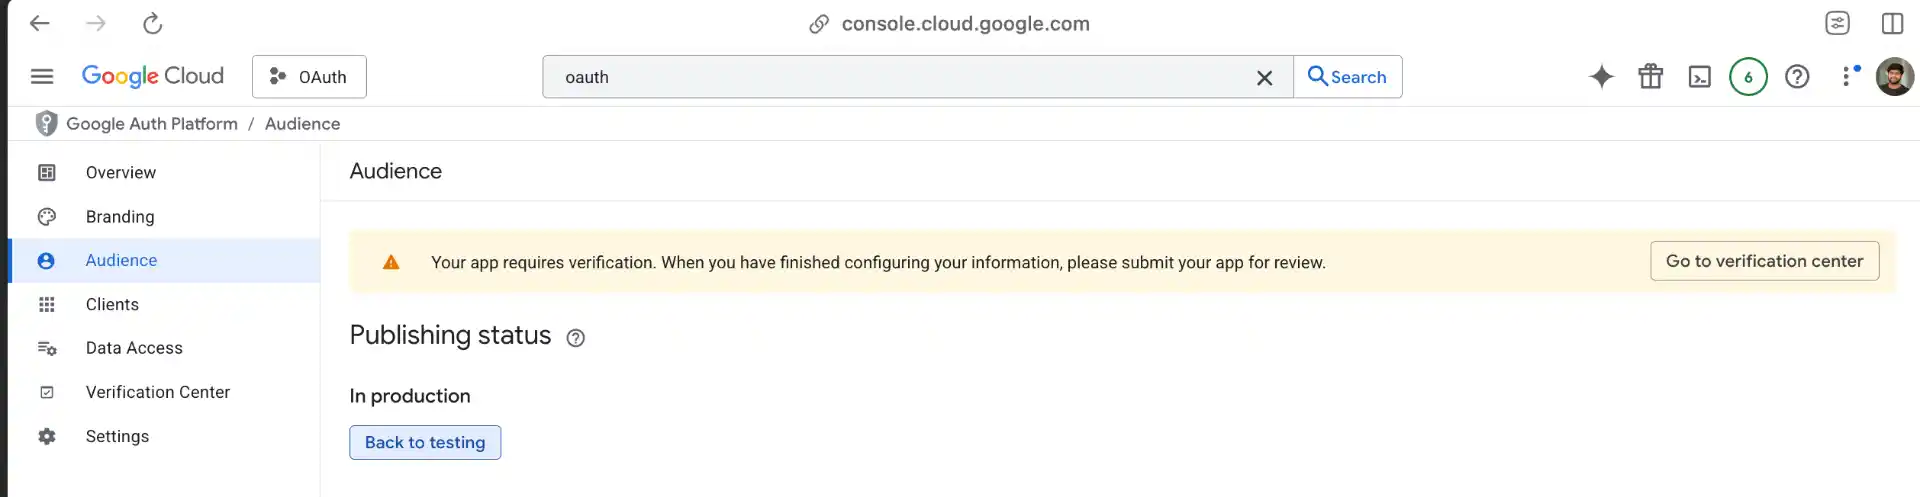Click the gift box free trial icon
Screen dimensions: 1920x497
1650,77
